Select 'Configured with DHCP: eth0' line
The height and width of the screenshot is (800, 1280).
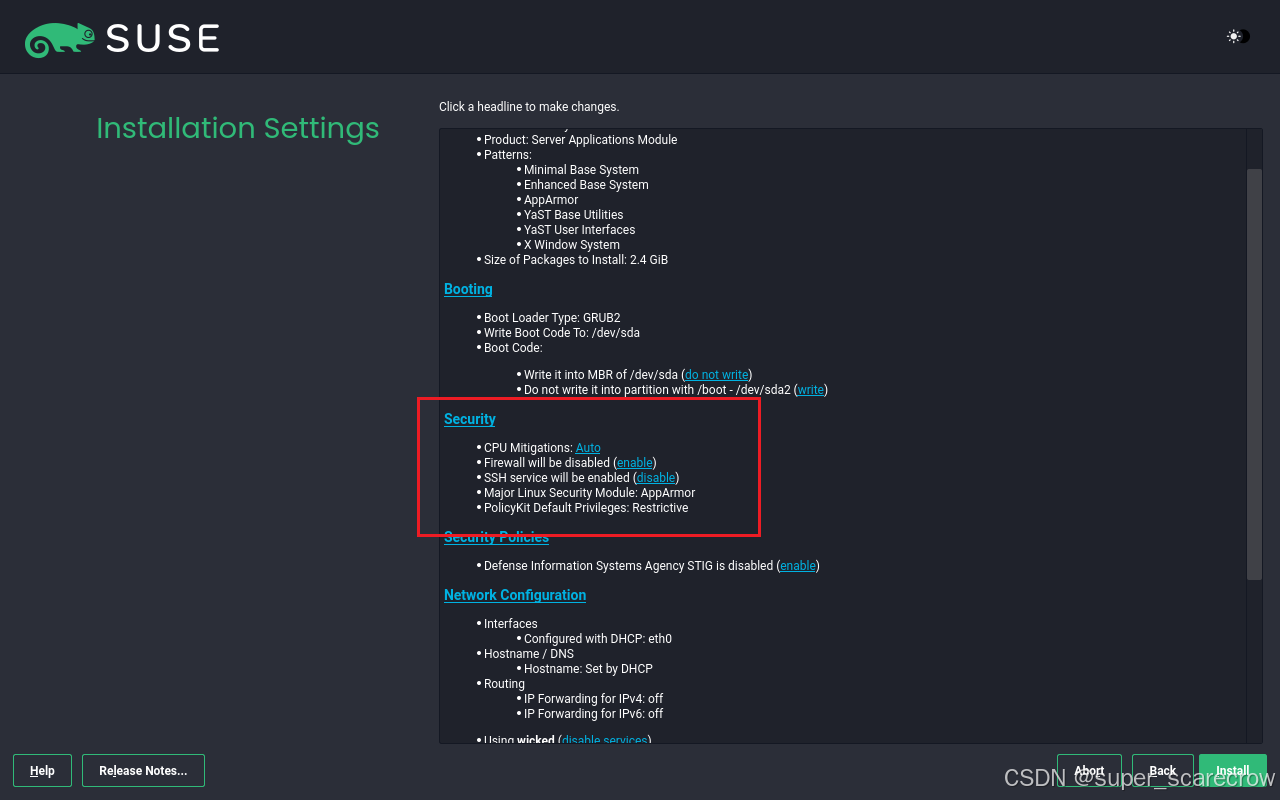(598, 639)
